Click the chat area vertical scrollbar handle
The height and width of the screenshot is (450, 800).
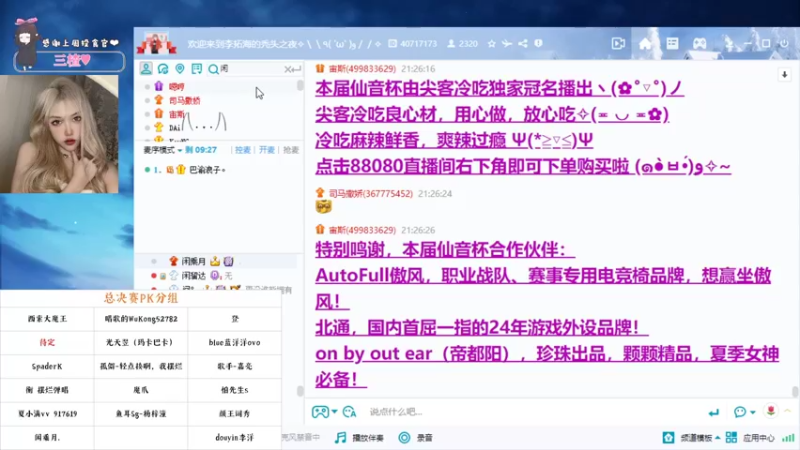[x=795, y=391]
